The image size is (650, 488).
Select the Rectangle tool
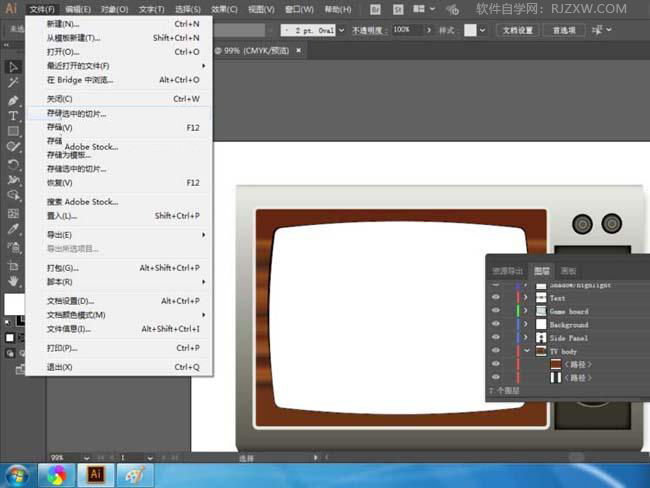13,132
